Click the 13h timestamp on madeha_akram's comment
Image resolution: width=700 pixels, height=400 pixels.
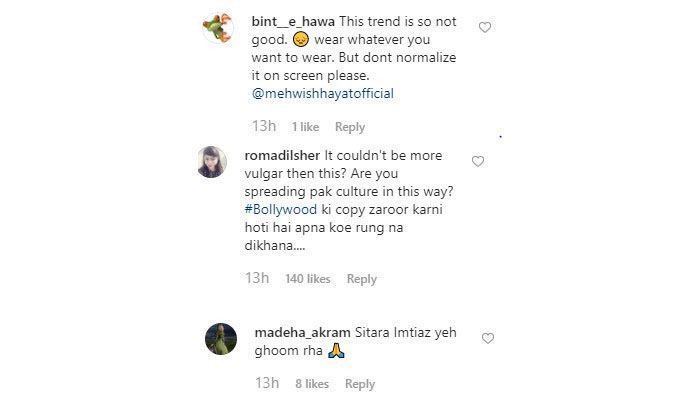266,384
